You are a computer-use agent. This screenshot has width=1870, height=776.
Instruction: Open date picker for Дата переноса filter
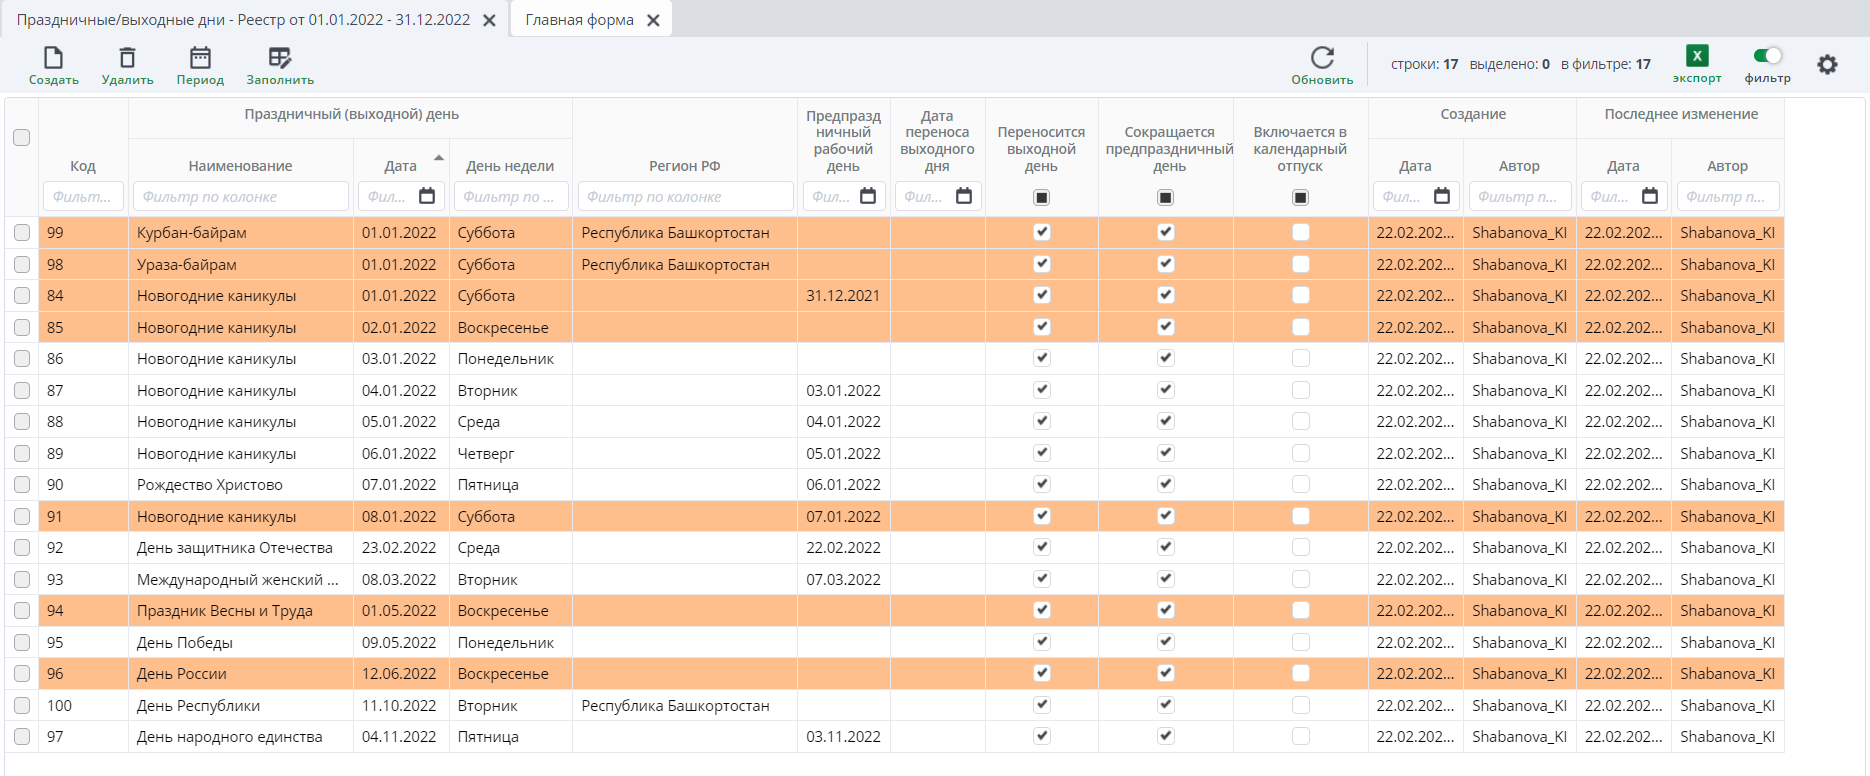click(x=964, y=197)
